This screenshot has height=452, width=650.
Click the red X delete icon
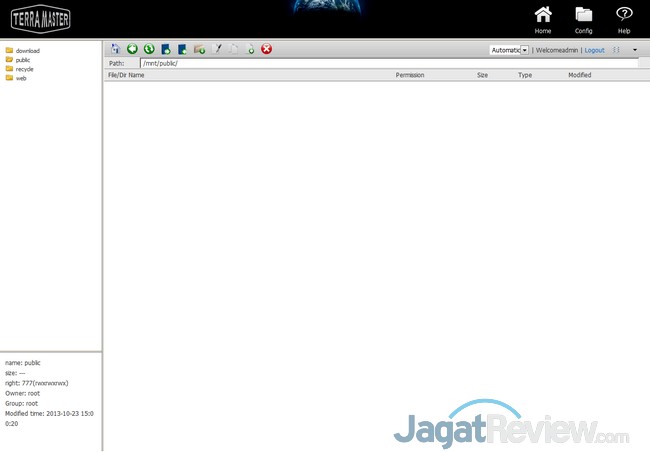point(267,49)
